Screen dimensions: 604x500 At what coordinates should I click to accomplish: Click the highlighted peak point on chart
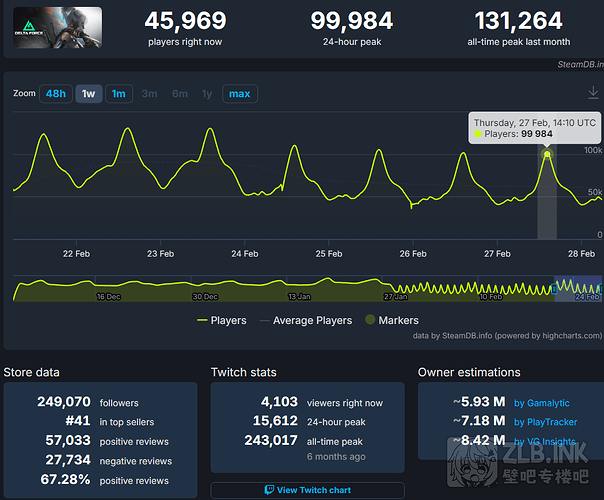[x=547, y=155]
